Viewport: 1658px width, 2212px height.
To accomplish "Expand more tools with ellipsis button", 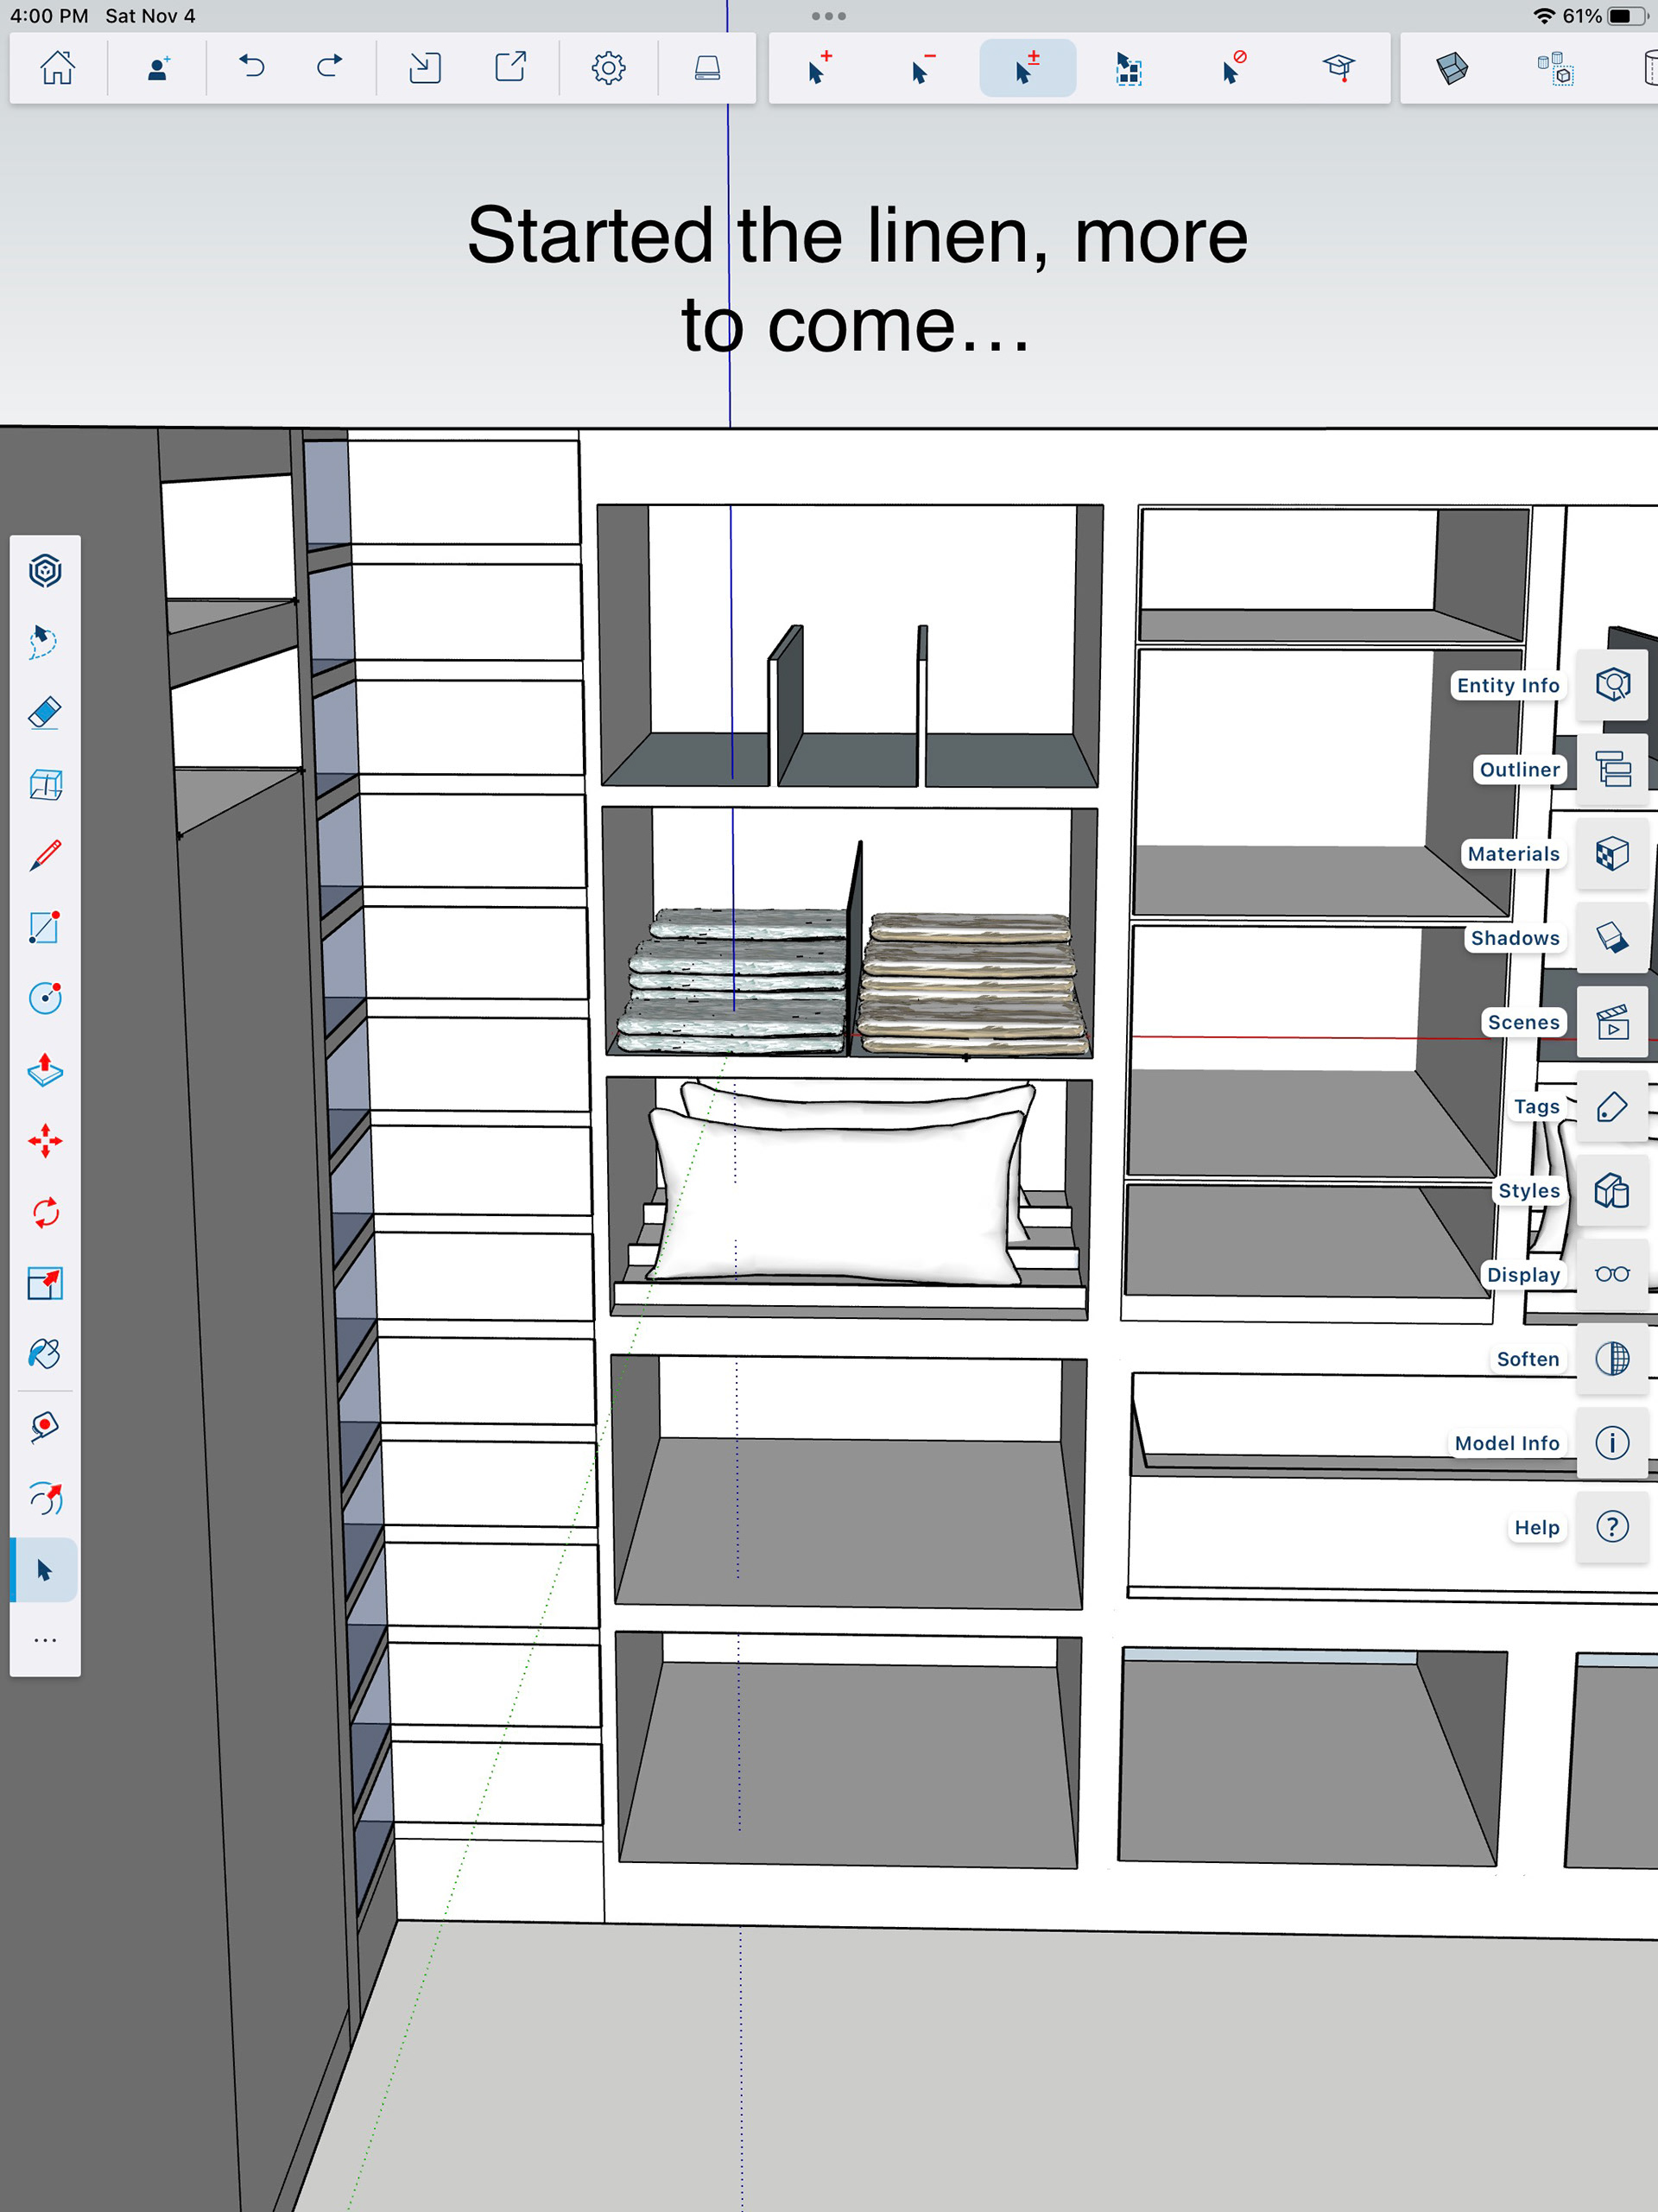I will (x=45, y=1641).
